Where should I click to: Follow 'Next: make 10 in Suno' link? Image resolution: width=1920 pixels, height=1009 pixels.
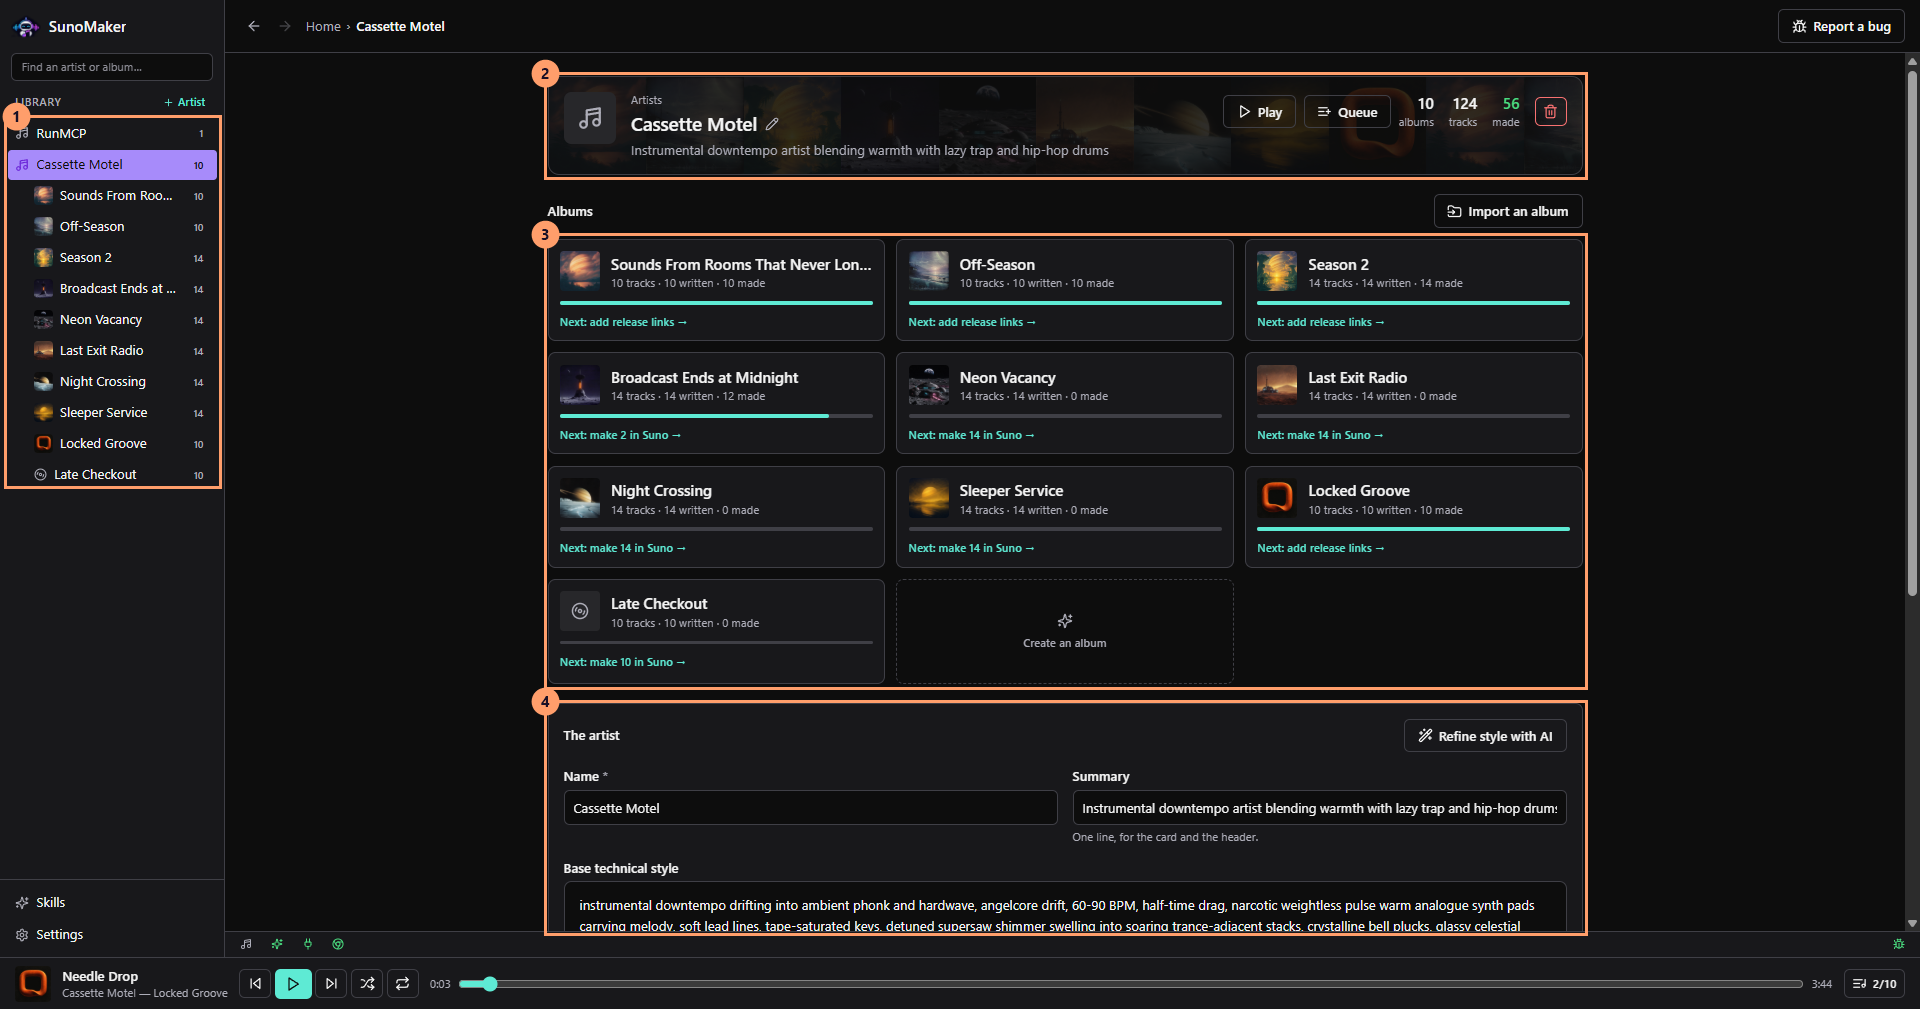point(622,662)
